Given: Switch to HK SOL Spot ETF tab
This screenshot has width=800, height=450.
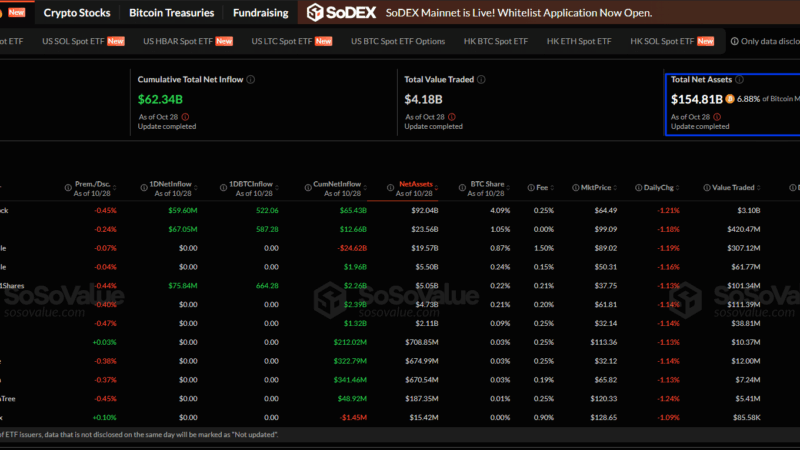Looking at the screenshot, I should (x=672, y=41).
